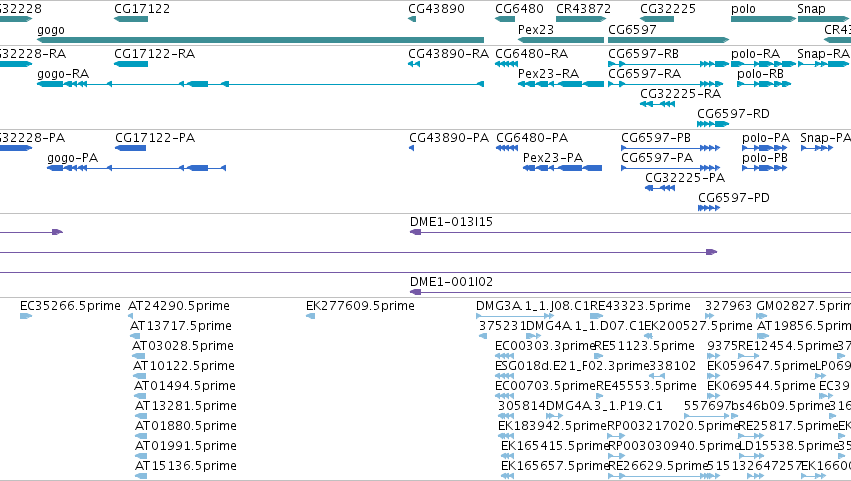
Task: Click the polo-RA transcript label
Action: [755, 54]
